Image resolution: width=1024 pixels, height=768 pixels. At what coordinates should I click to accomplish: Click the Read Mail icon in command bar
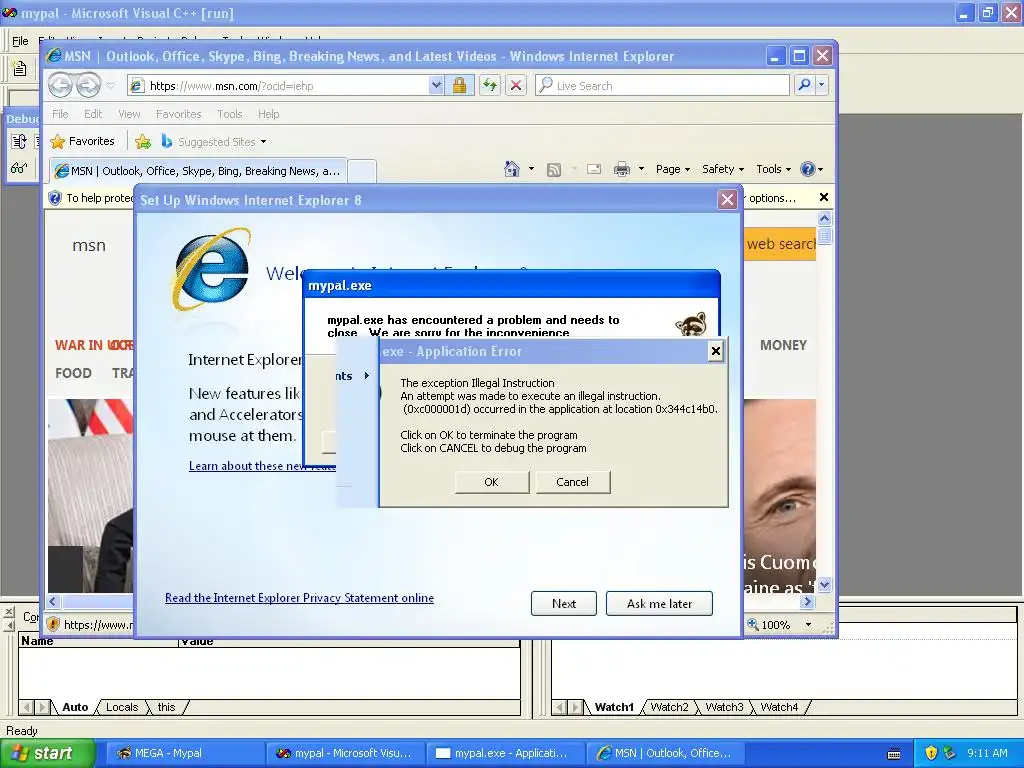(x=594, y=169)
